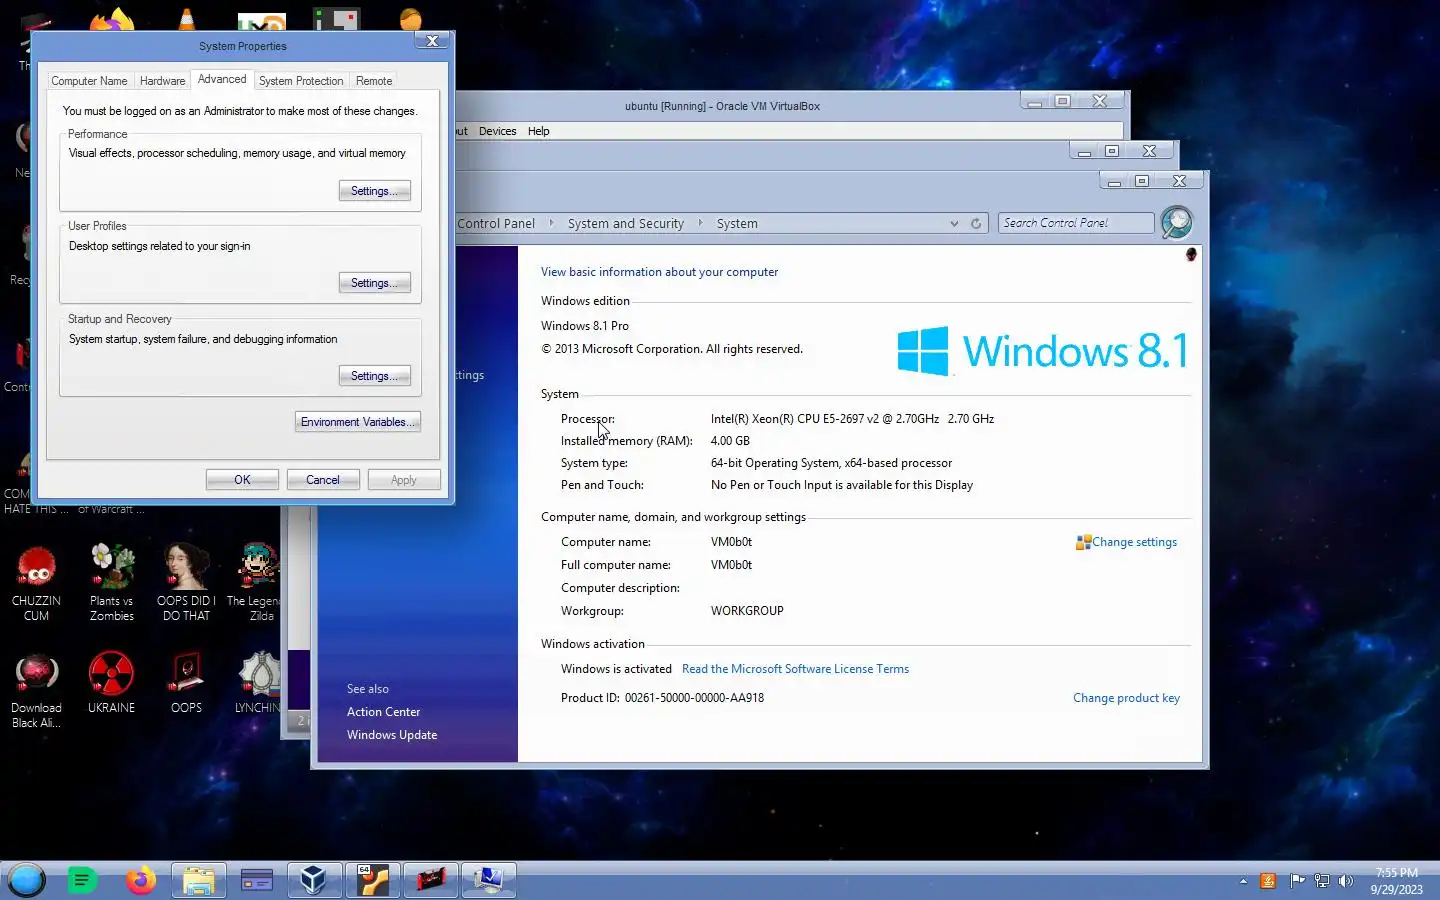
Task: Expand chevron after System and Security breadcrumb
Action: (x=700, y=223)
